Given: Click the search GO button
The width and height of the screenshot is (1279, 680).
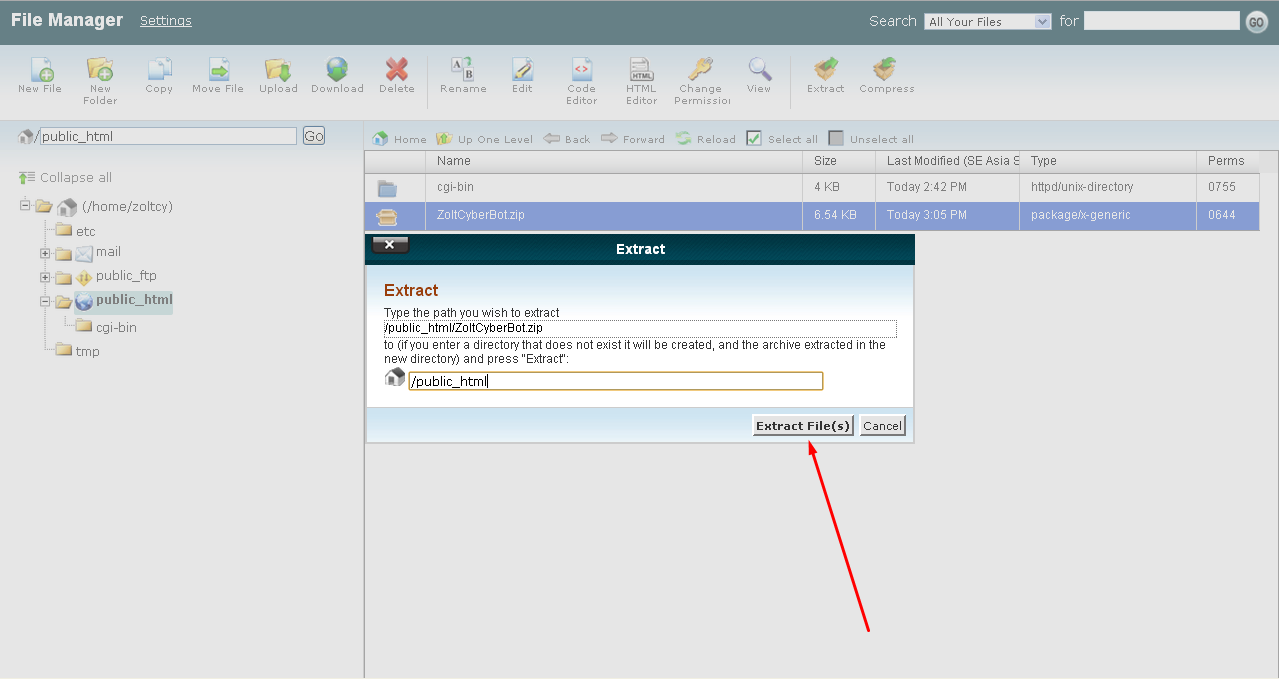Looking at the screenshot, I should [x=1257, y=22].
